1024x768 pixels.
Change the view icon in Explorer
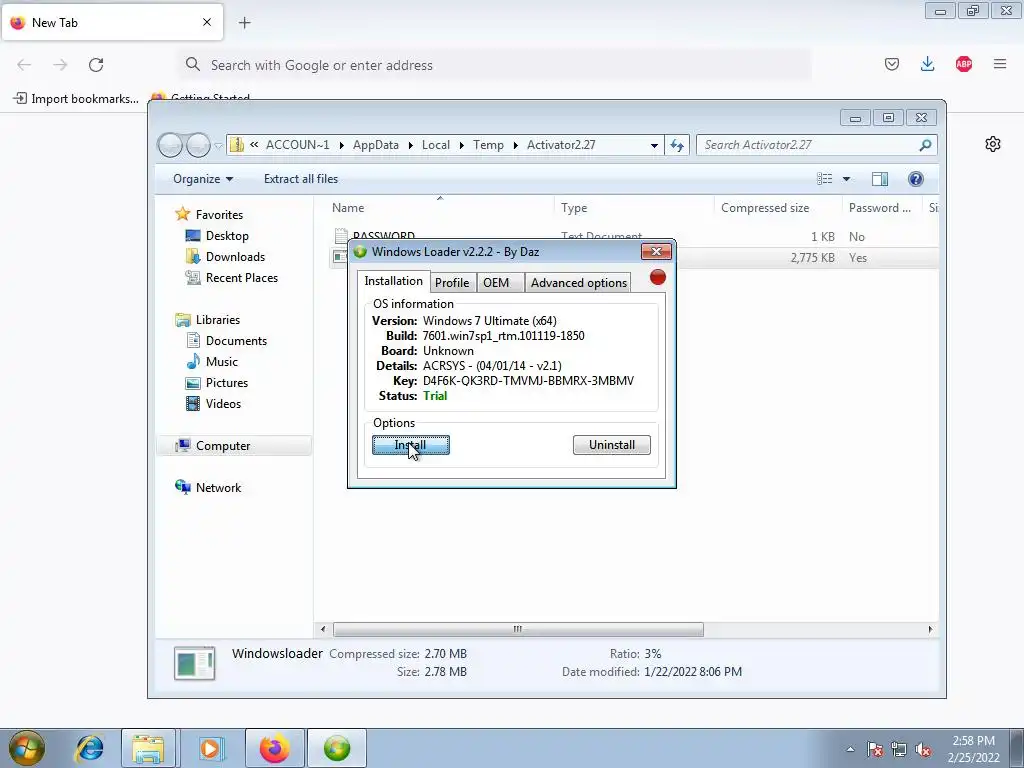[x=825, y=179]
